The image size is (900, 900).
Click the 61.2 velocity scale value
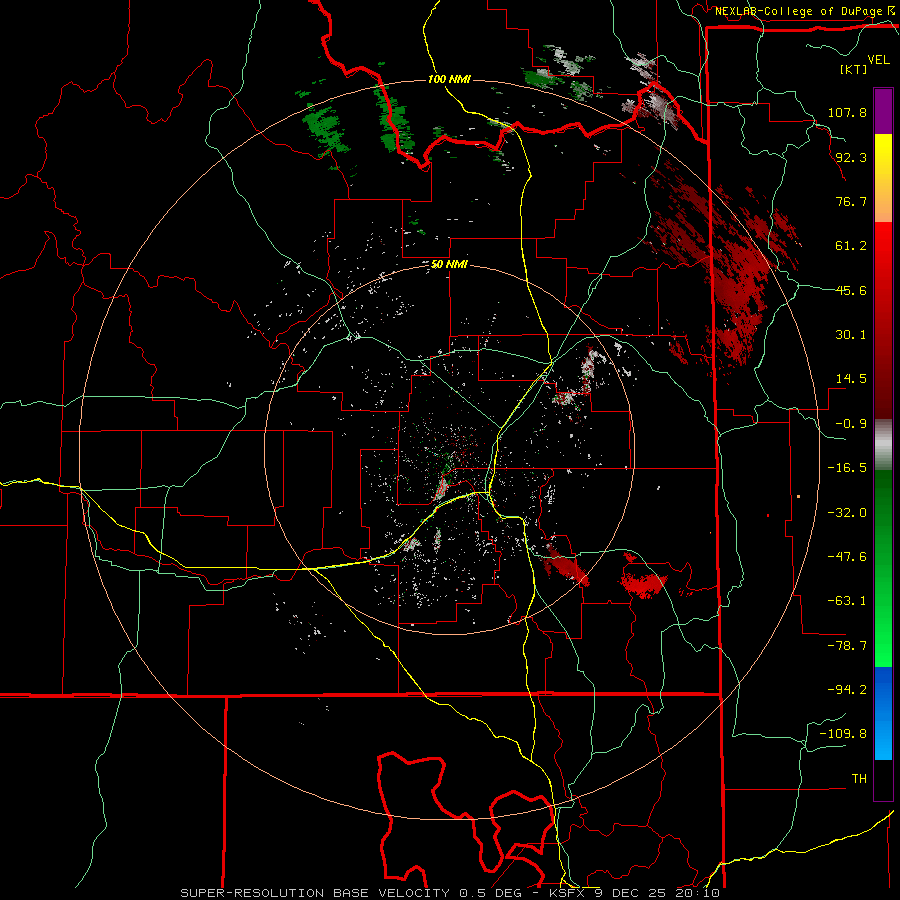pos(851,246)
